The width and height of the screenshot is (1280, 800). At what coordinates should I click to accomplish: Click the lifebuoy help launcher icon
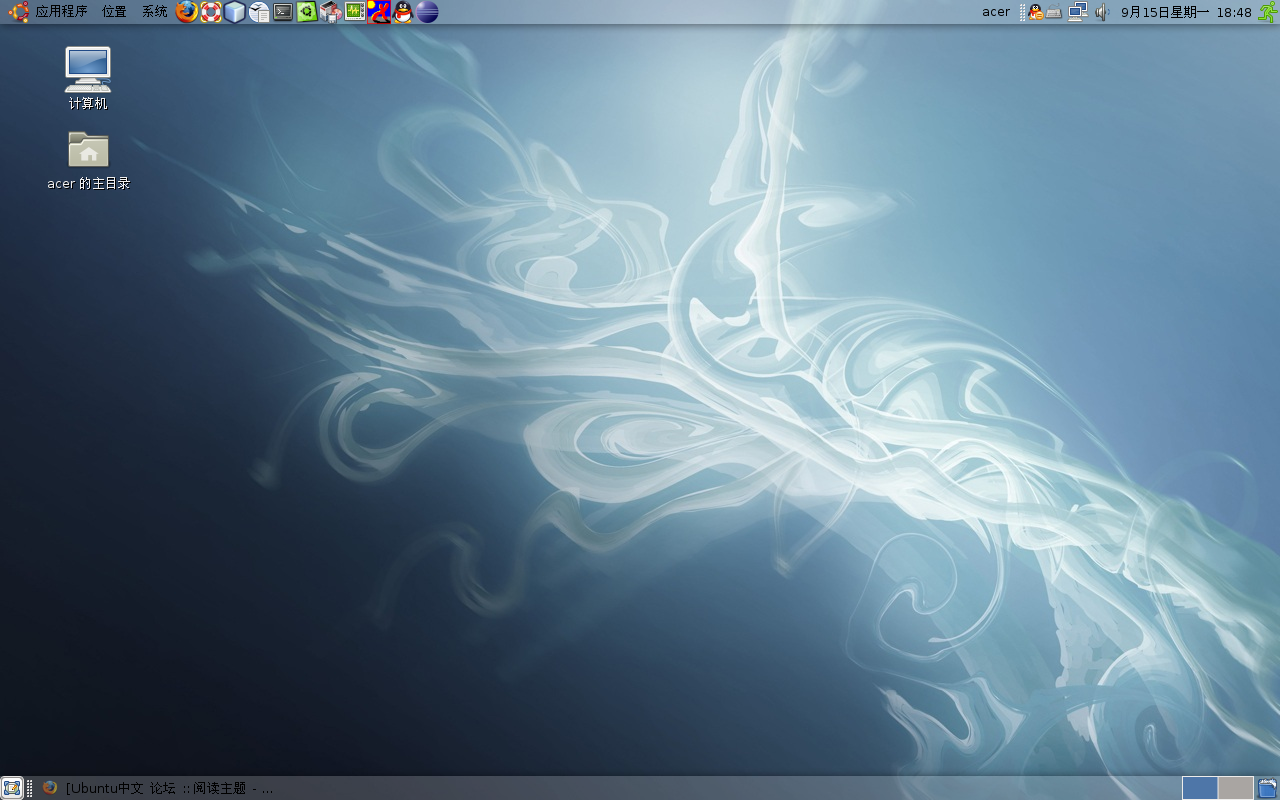(211, 12)
